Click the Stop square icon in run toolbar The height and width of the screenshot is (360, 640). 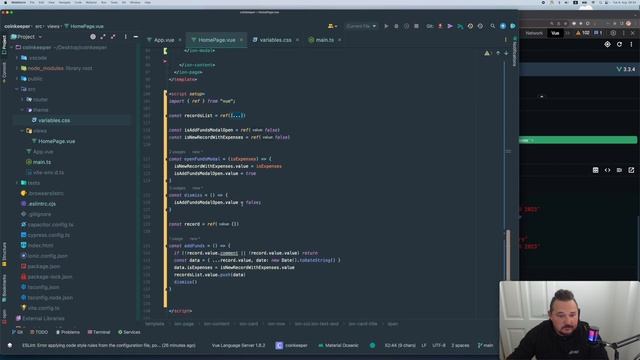416,26
